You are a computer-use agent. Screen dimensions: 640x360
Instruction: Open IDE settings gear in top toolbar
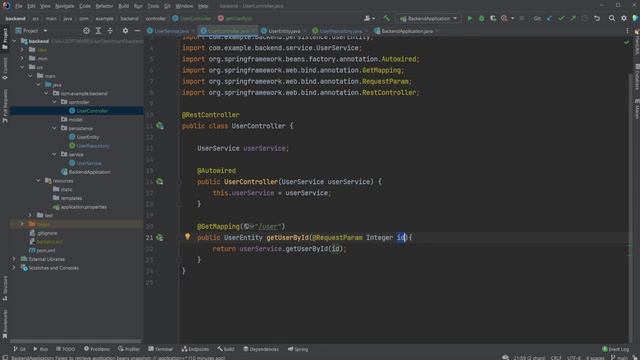(624, 18)
